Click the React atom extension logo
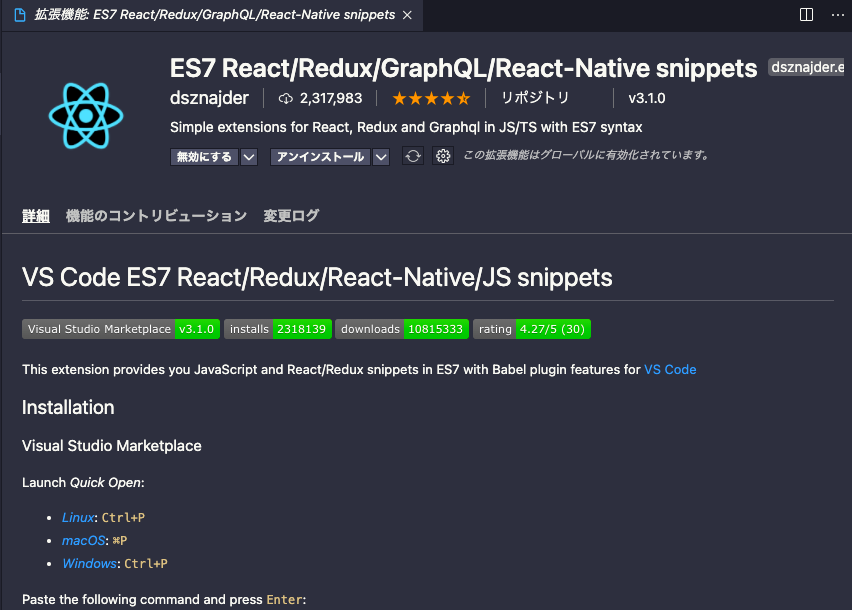The image size is (852, 610). tap(86, 115)
